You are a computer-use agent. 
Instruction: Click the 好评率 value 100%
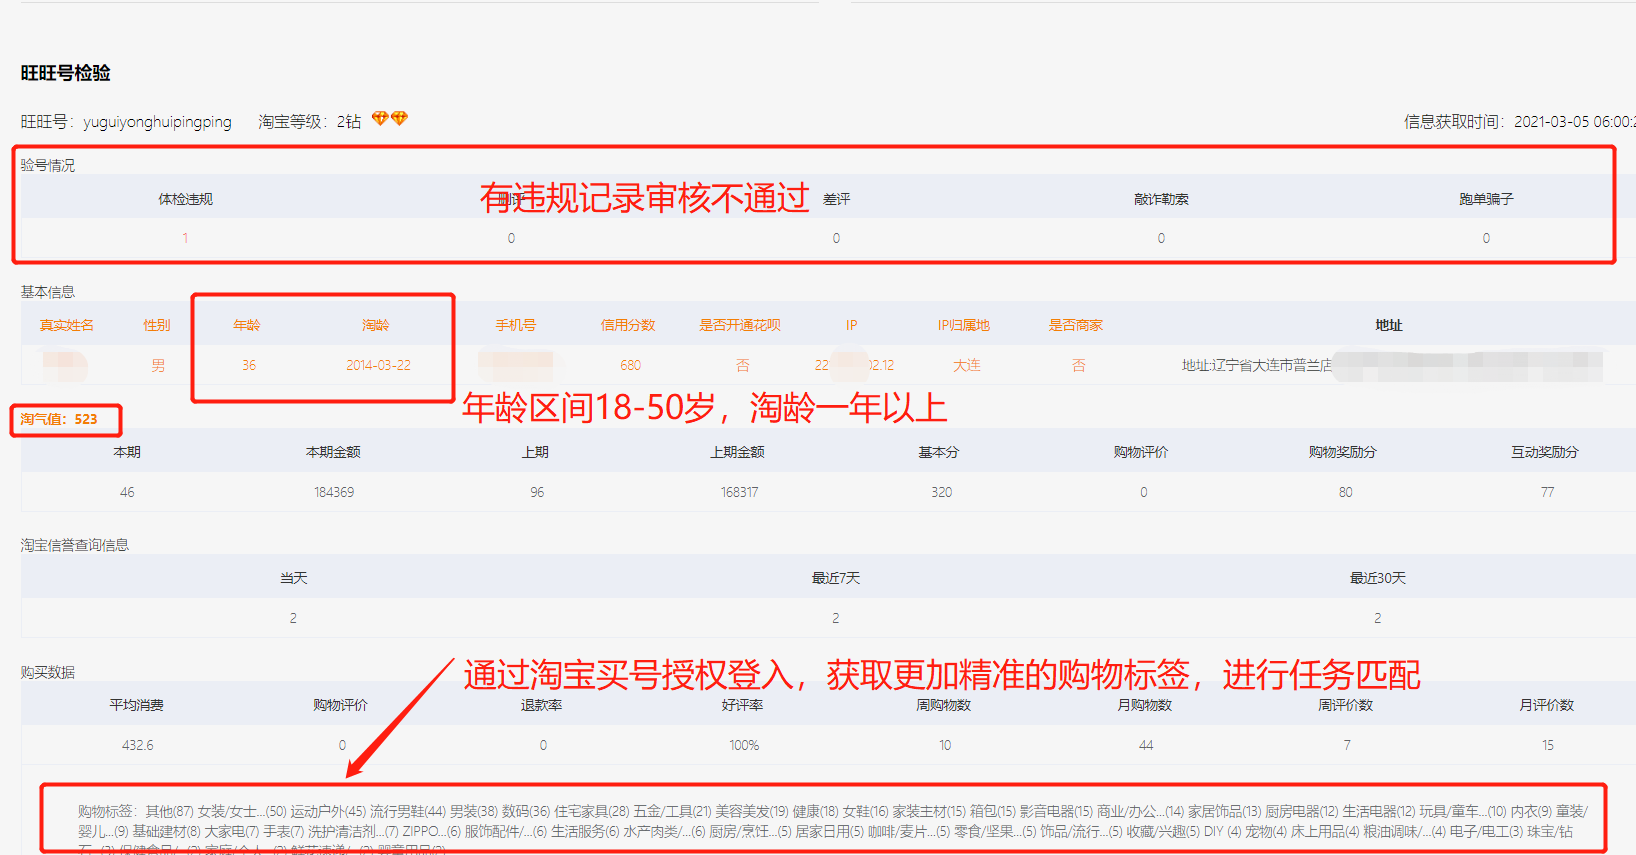pyautogui.click(x=744, y=745)
